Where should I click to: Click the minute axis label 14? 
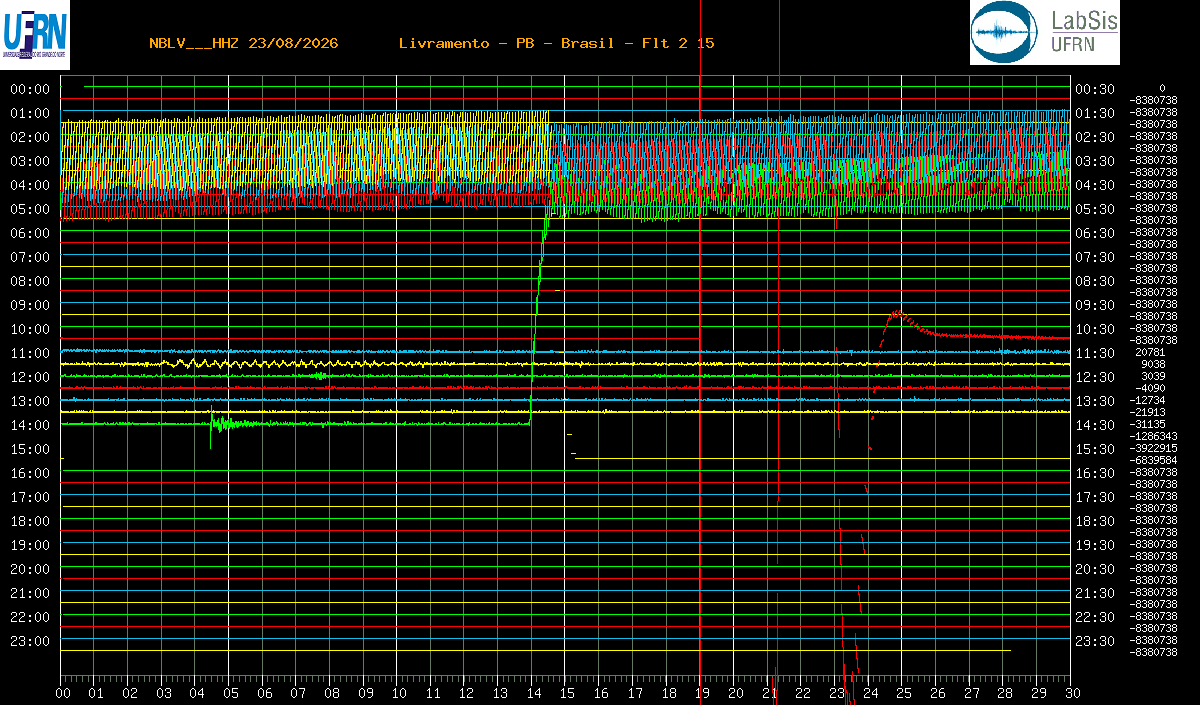(x=533, y=693)
